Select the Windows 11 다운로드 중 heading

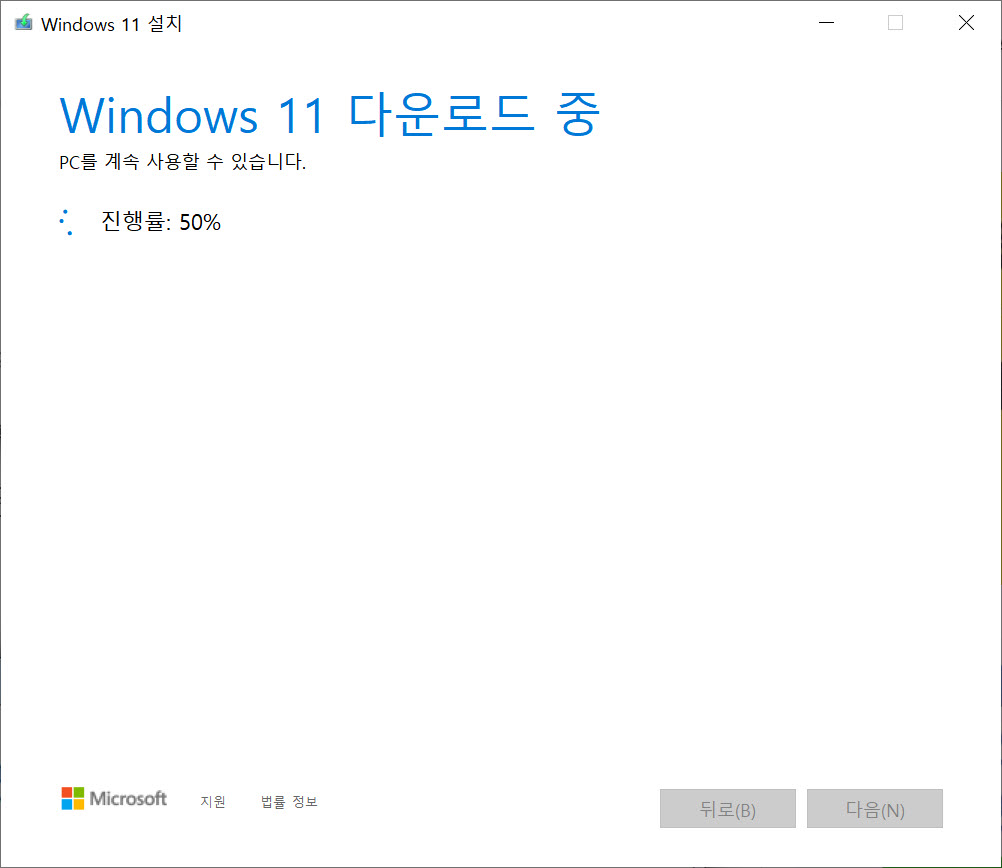330,115
